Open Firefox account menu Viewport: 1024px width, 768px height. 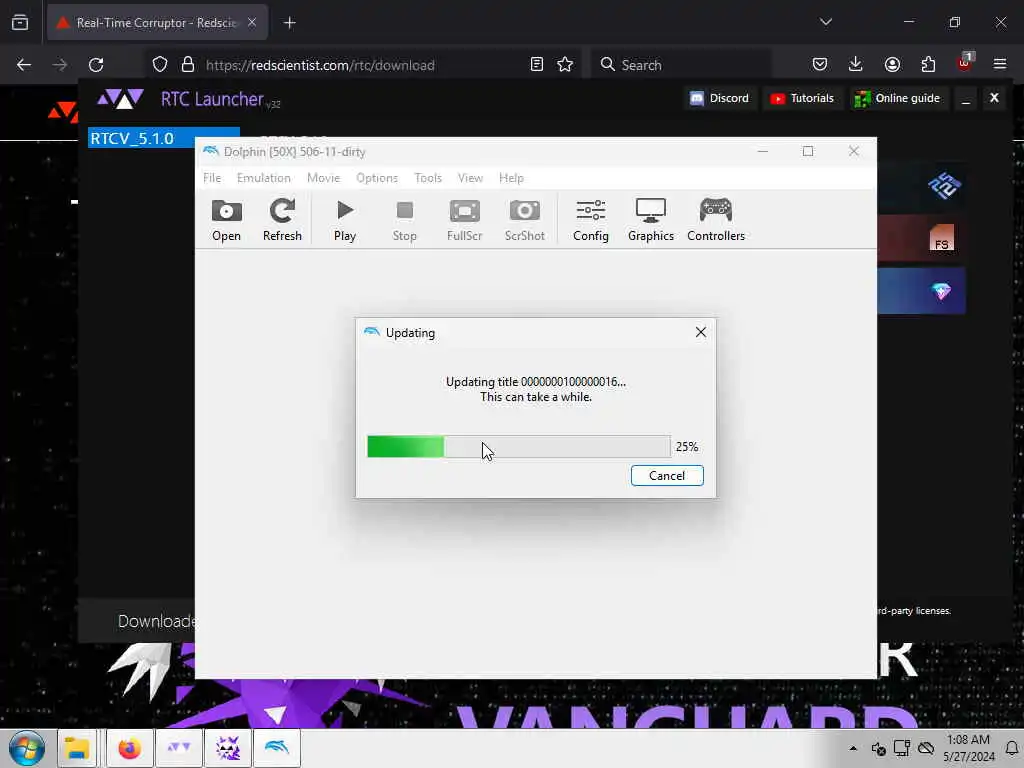point(892,65)
